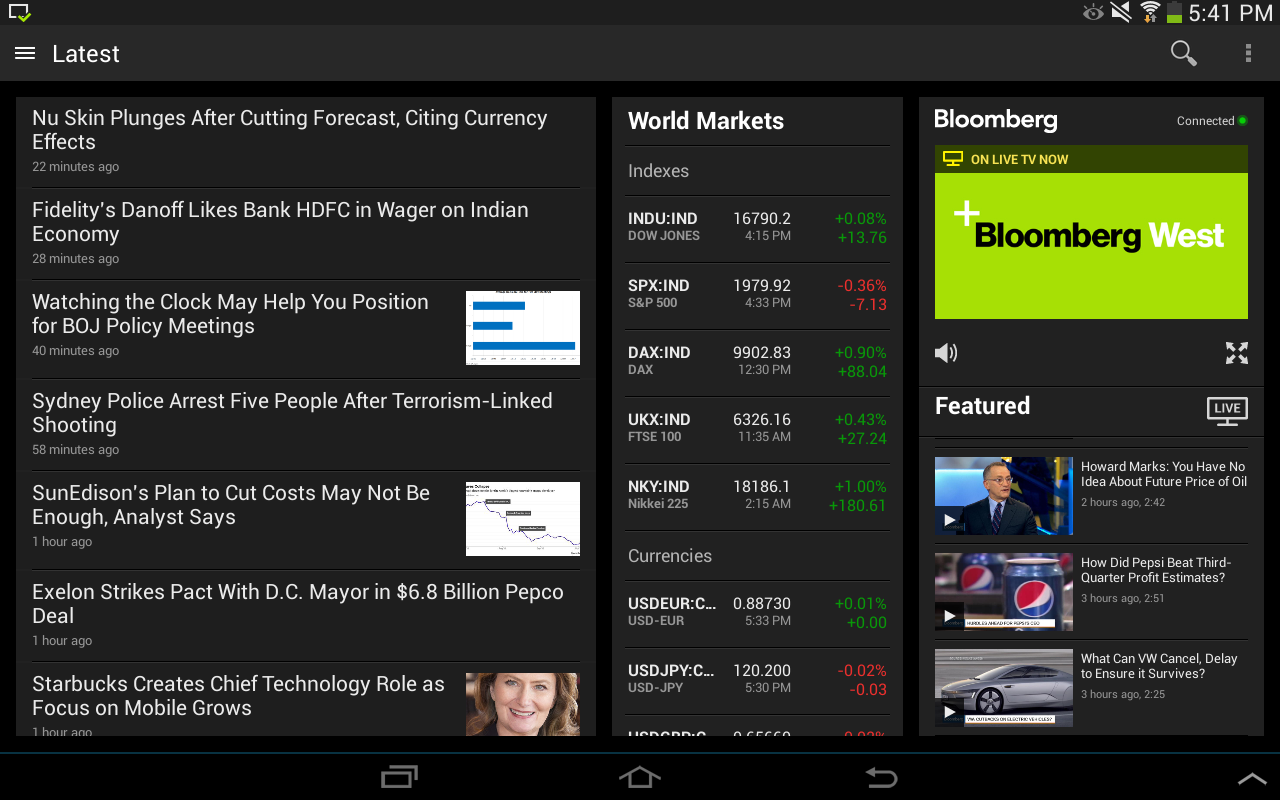Tap the World Markets heading
This screenshot has width=1280, height=800.
pos(706,121)
